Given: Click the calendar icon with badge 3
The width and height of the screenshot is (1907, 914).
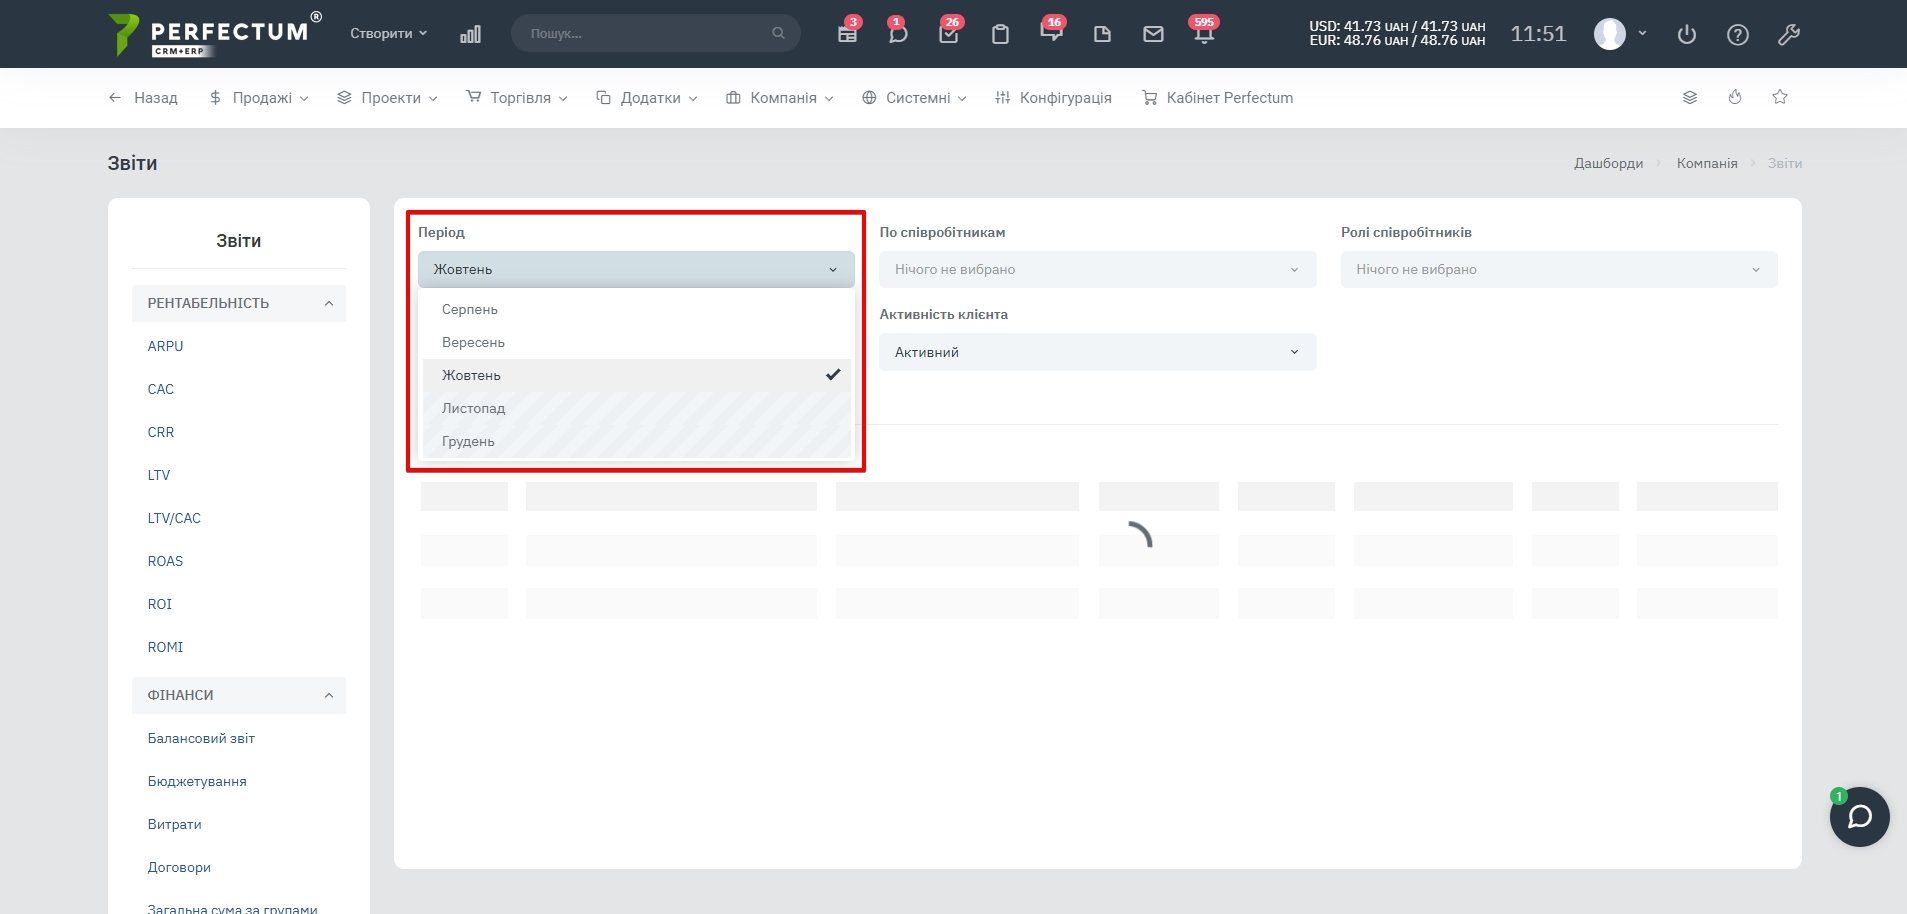Looking at the screenshot, I should 847,34.
